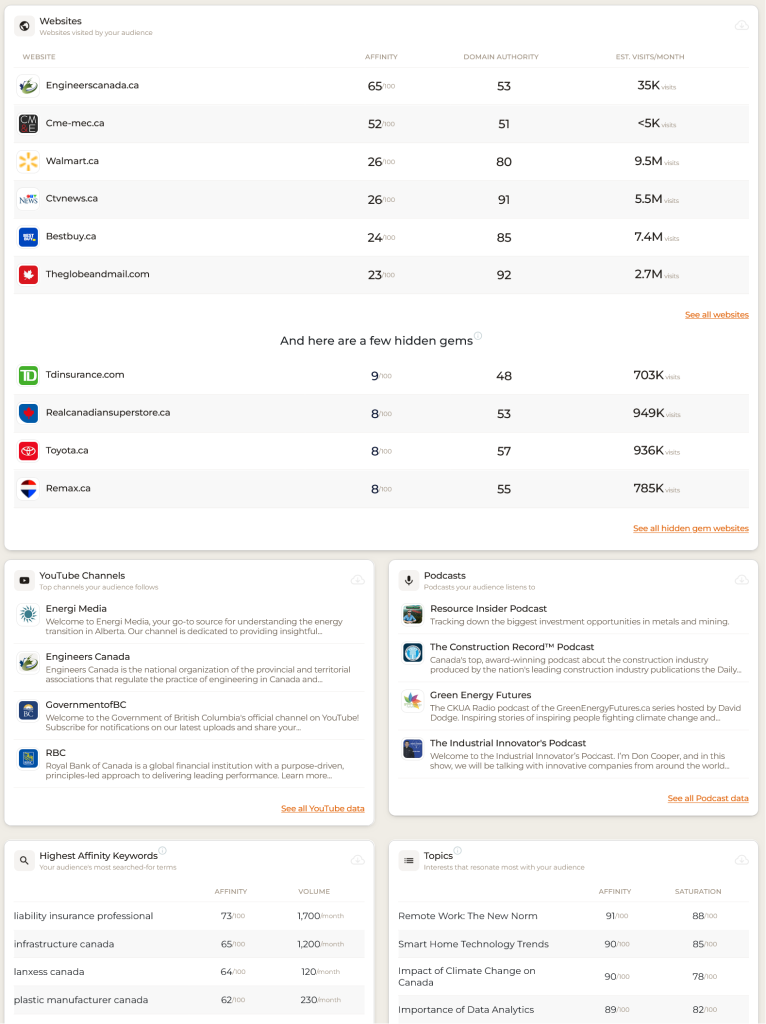Click the info icon beside hidden gems
This screenshot has width=766, height=1024.
point(478,336)
